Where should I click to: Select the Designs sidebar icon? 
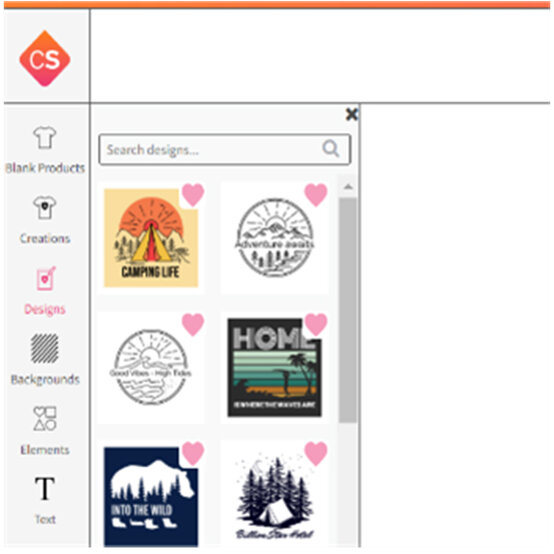pyautogui.click(x=46, y=278)
